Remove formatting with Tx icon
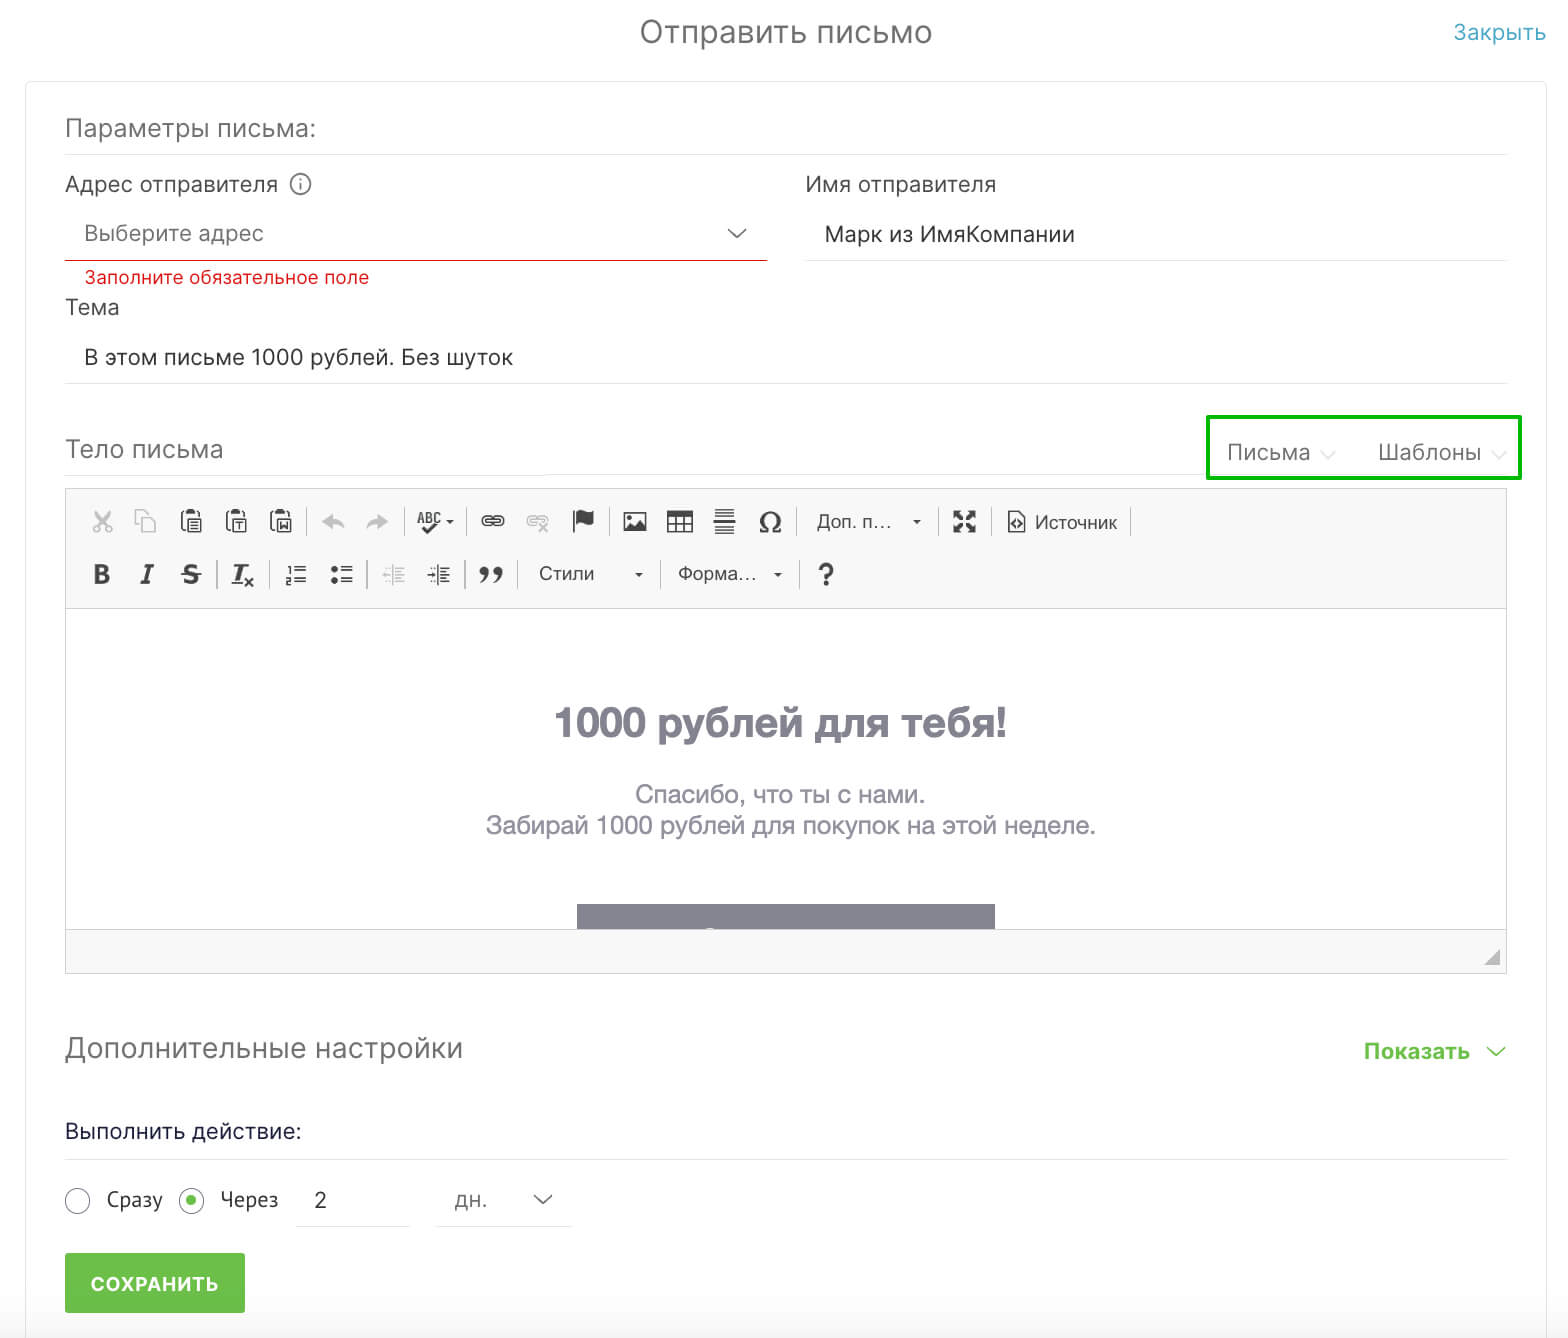 coord(243,574)
